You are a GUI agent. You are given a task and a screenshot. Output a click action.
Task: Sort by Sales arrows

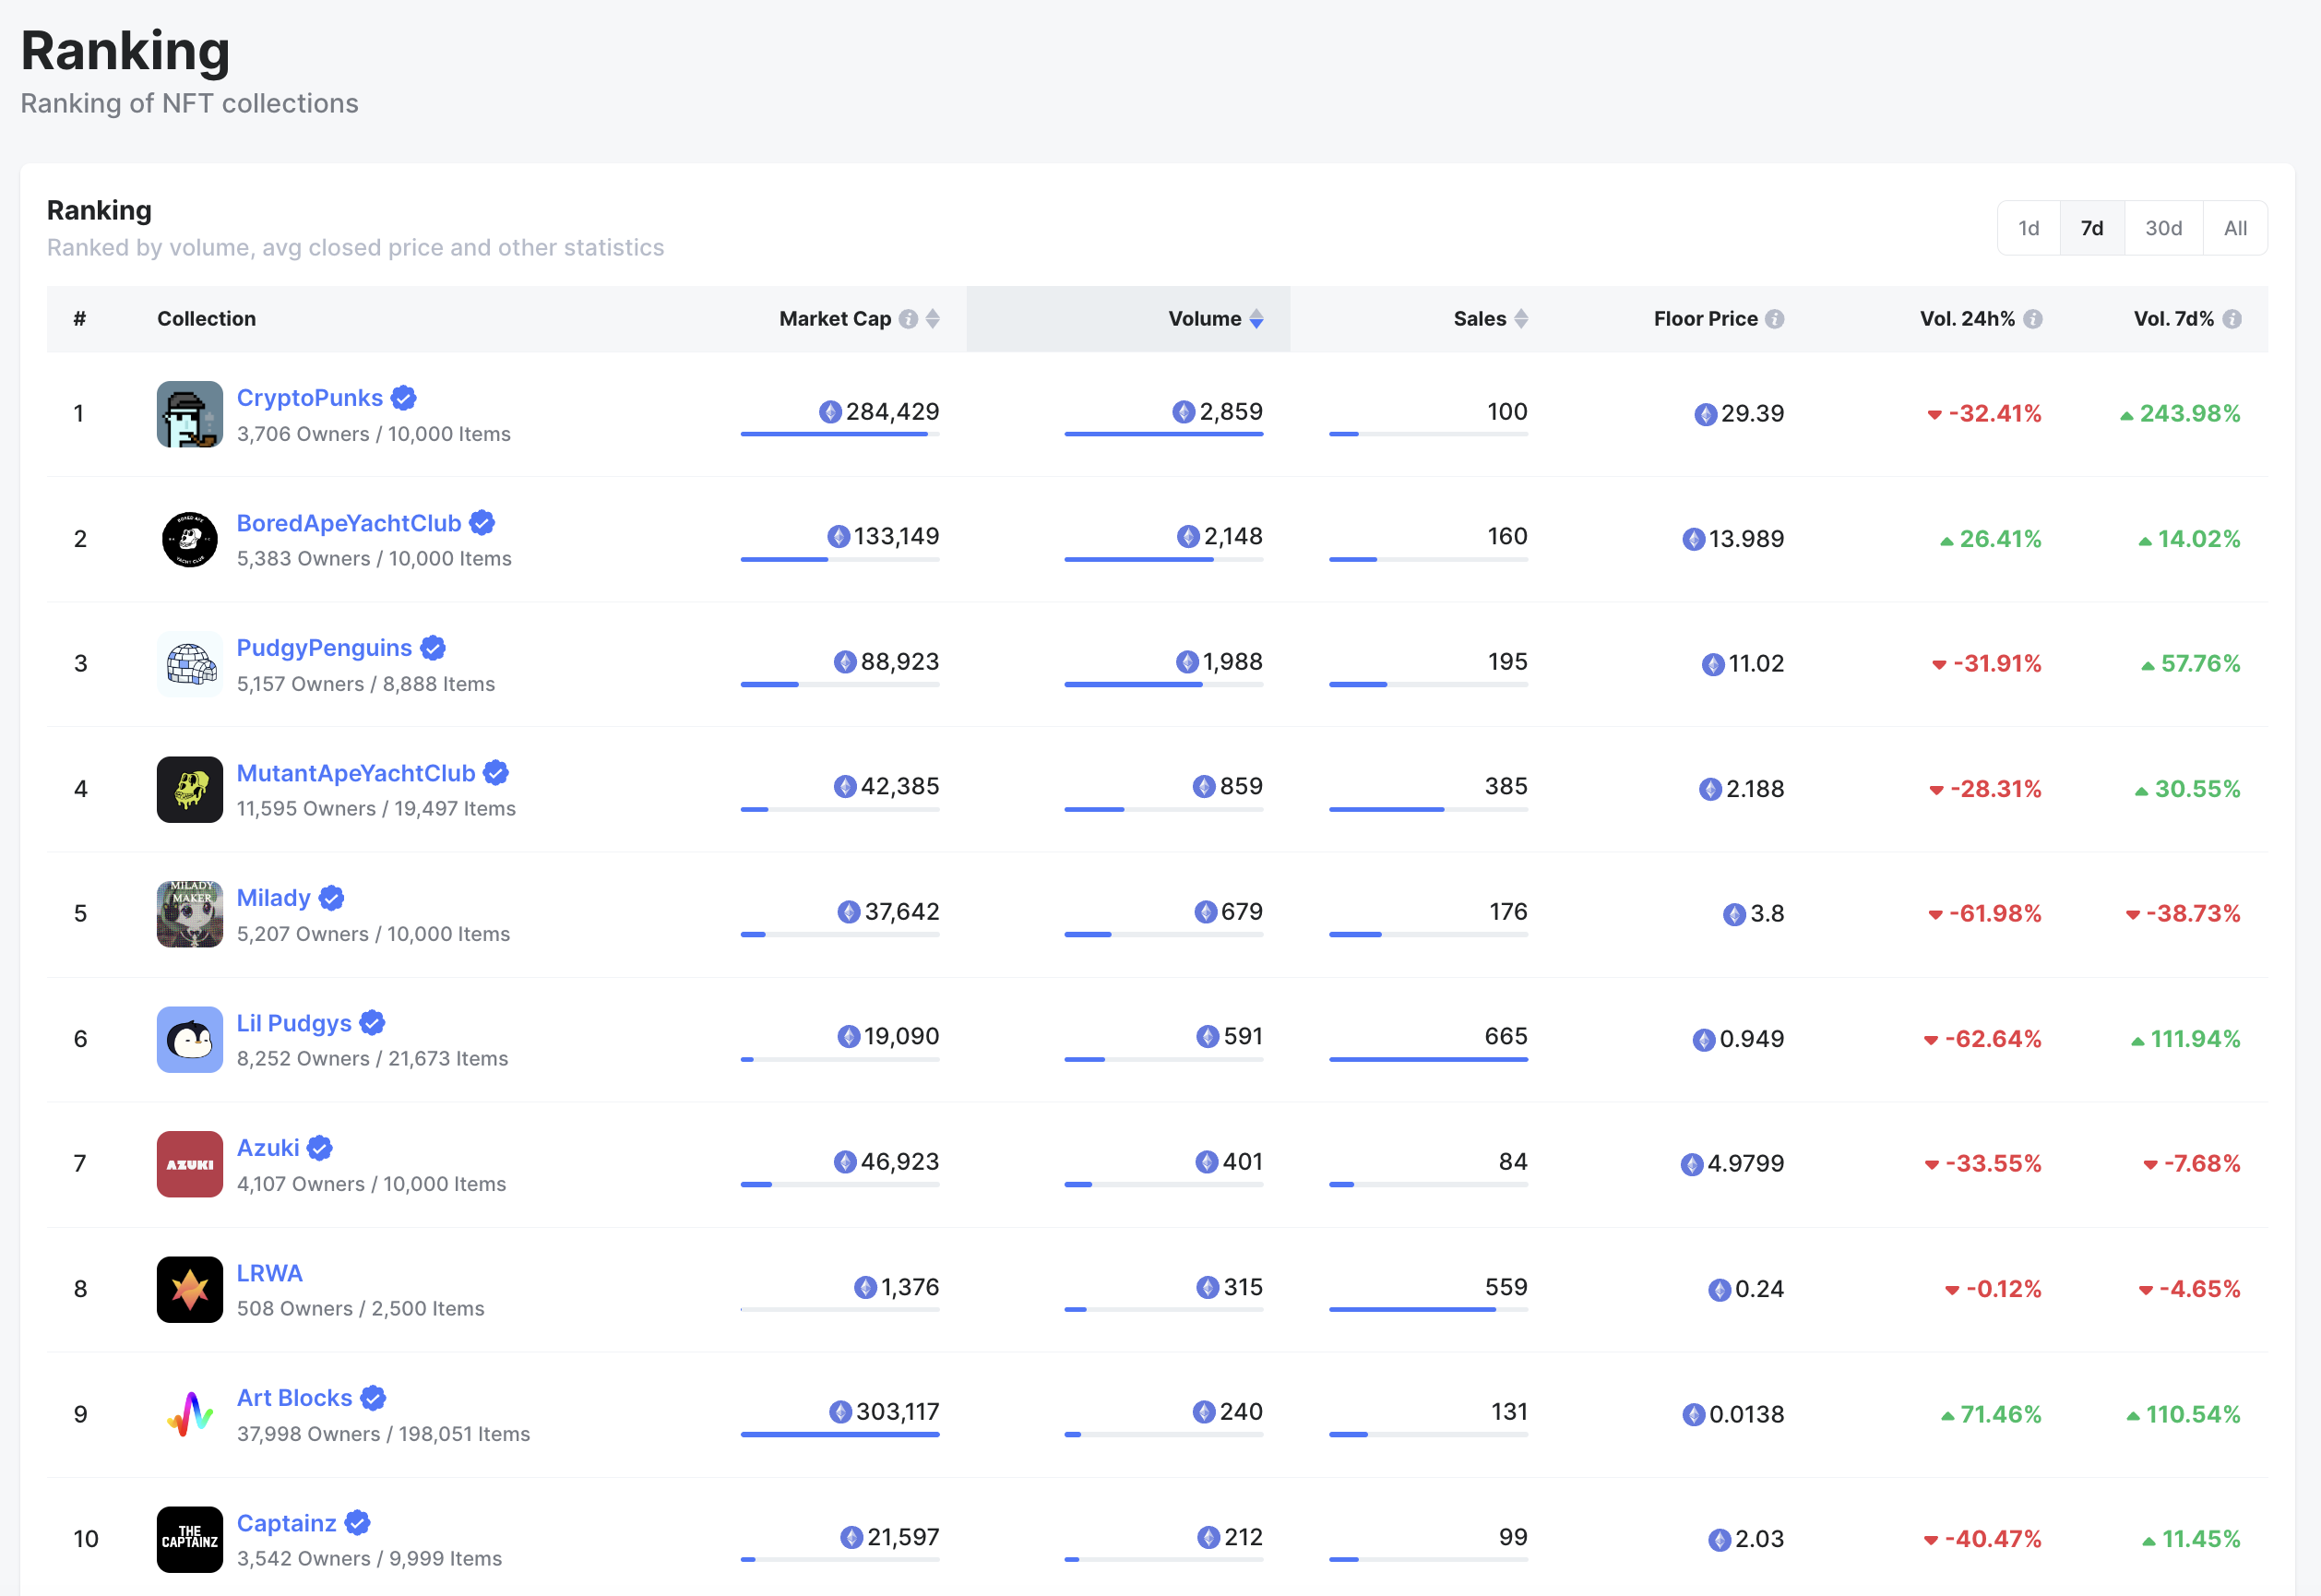1521,319
